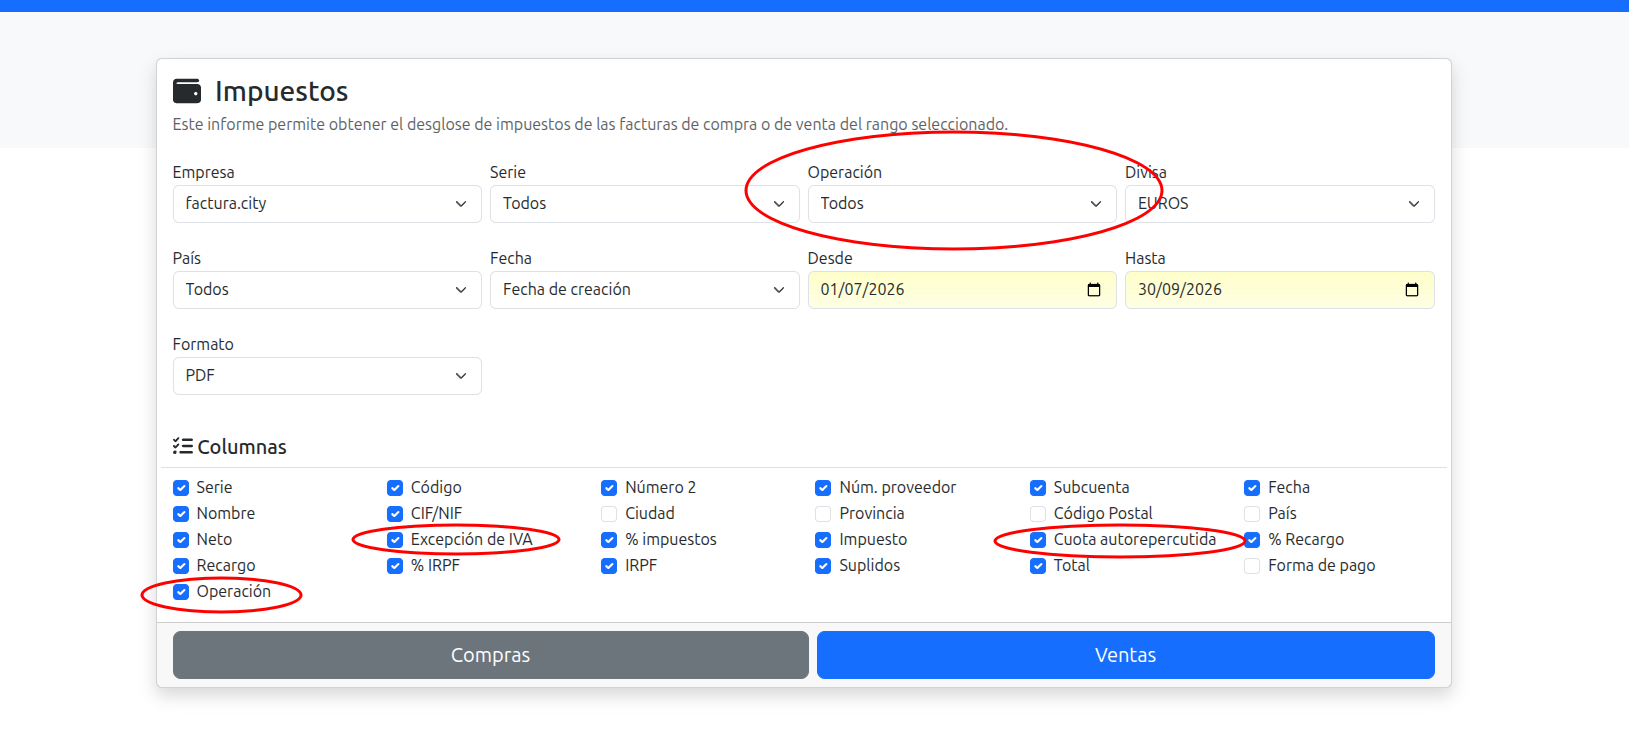Open the Formato dropdown showing PDF

(327, 376)
